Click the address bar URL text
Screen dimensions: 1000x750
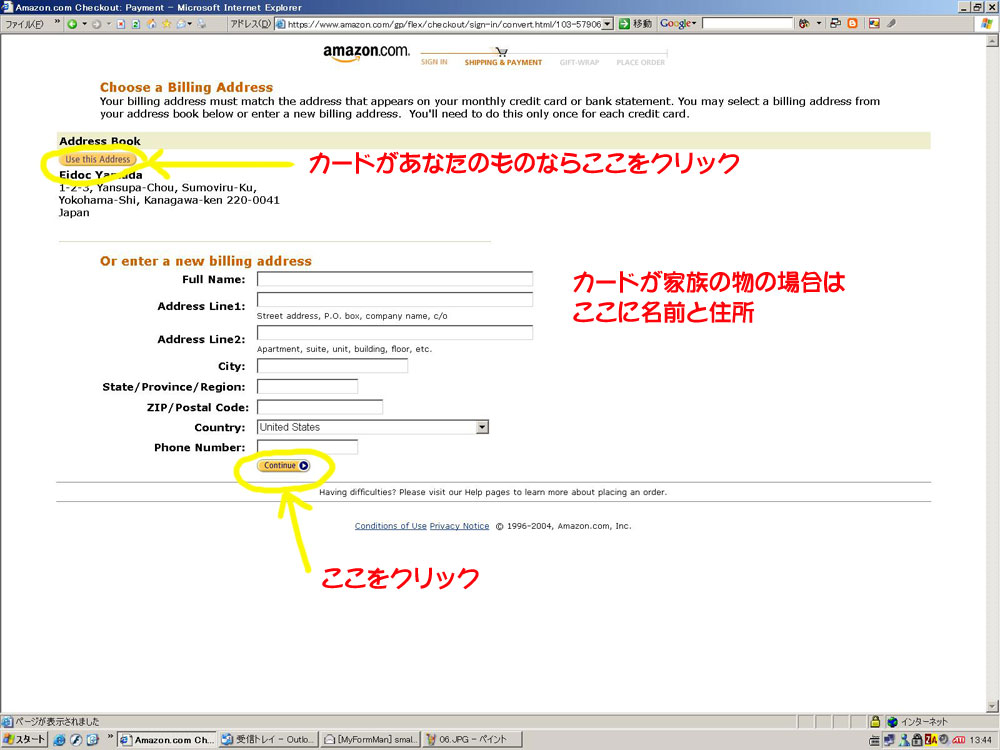(x=444, y=24)
